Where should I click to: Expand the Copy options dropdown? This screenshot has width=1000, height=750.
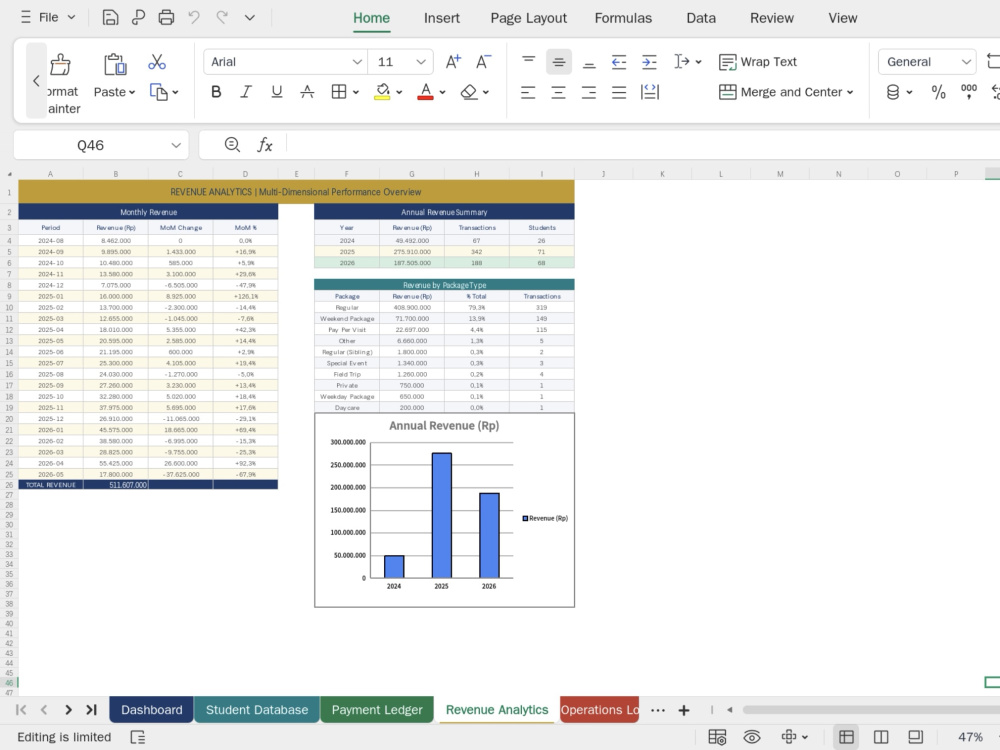[x=175, y=92]
